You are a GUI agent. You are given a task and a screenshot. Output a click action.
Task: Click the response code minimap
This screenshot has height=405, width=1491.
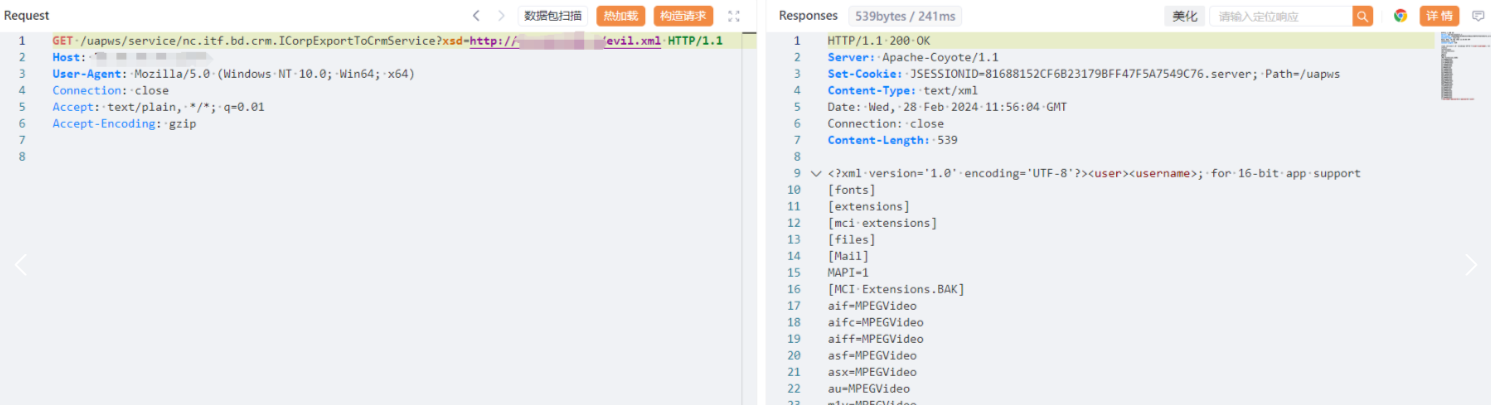click(x=1463, y=66)
